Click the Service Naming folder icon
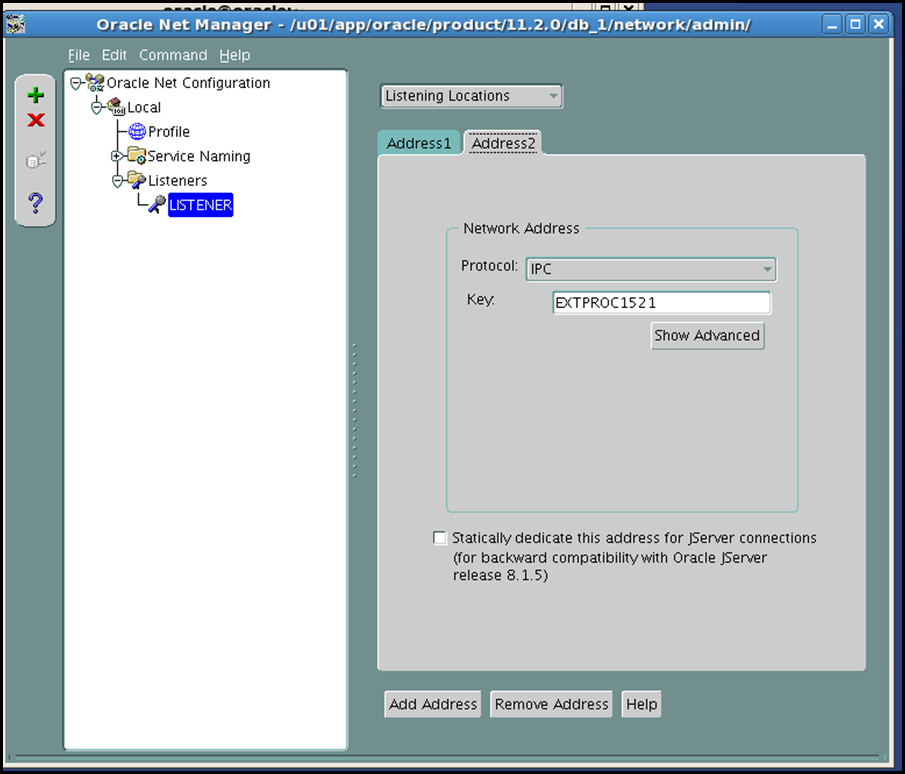The image size is (905, 774). [x=137, y=156]
